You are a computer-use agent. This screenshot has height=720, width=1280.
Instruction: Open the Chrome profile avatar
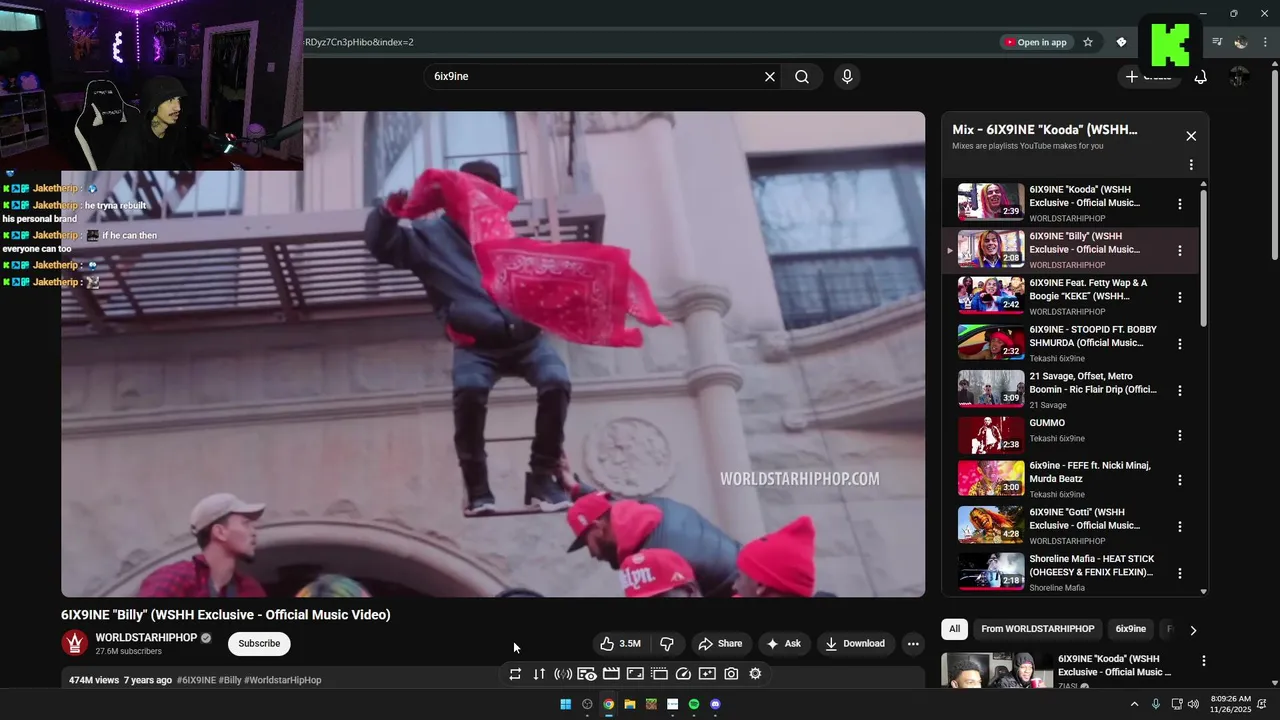pyautogui.click(x=1241, y=42)
